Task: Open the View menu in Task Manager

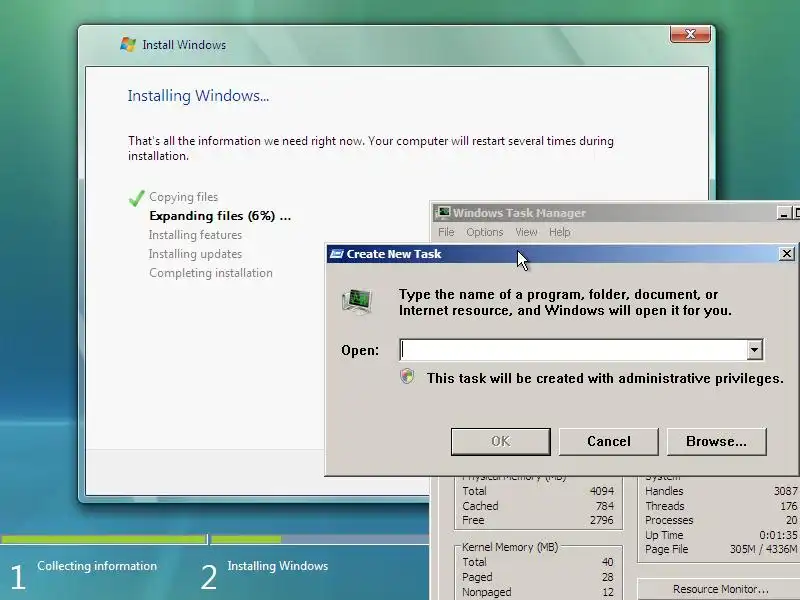Action: 526,232
